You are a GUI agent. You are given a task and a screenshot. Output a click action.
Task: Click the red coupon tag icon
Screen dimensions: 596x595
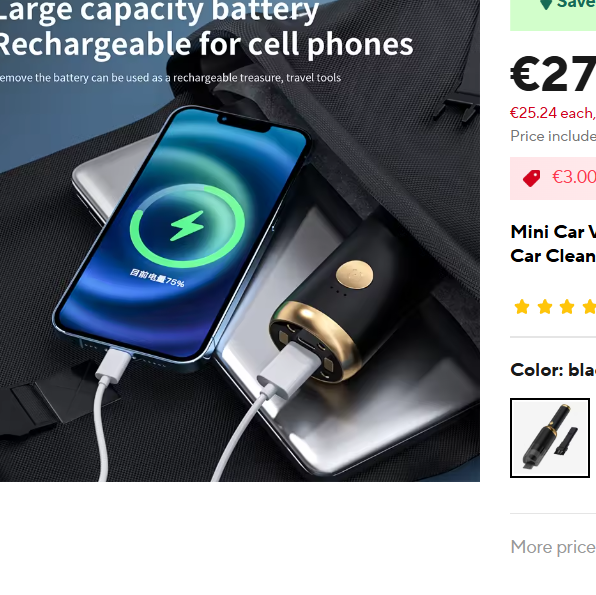pos(531,178)
